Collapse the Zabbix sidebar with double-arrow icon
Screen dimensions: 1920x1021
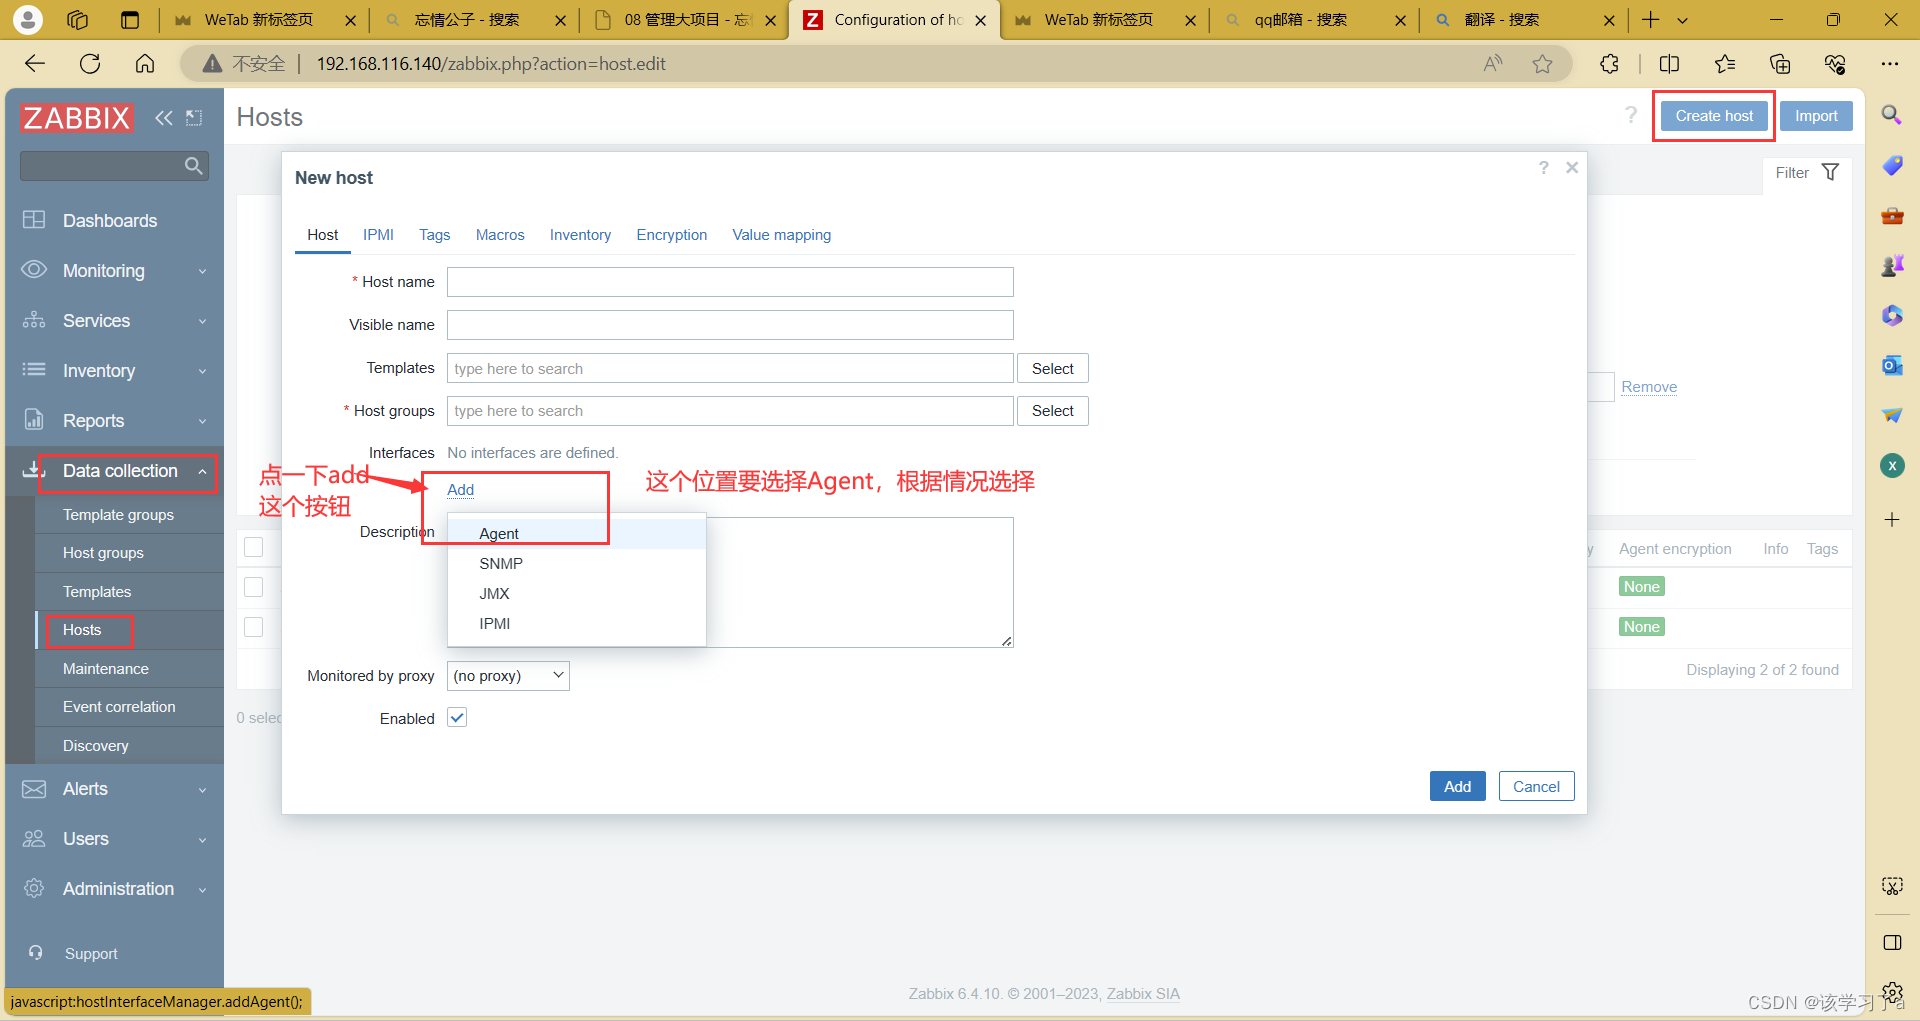click(164, 118)
